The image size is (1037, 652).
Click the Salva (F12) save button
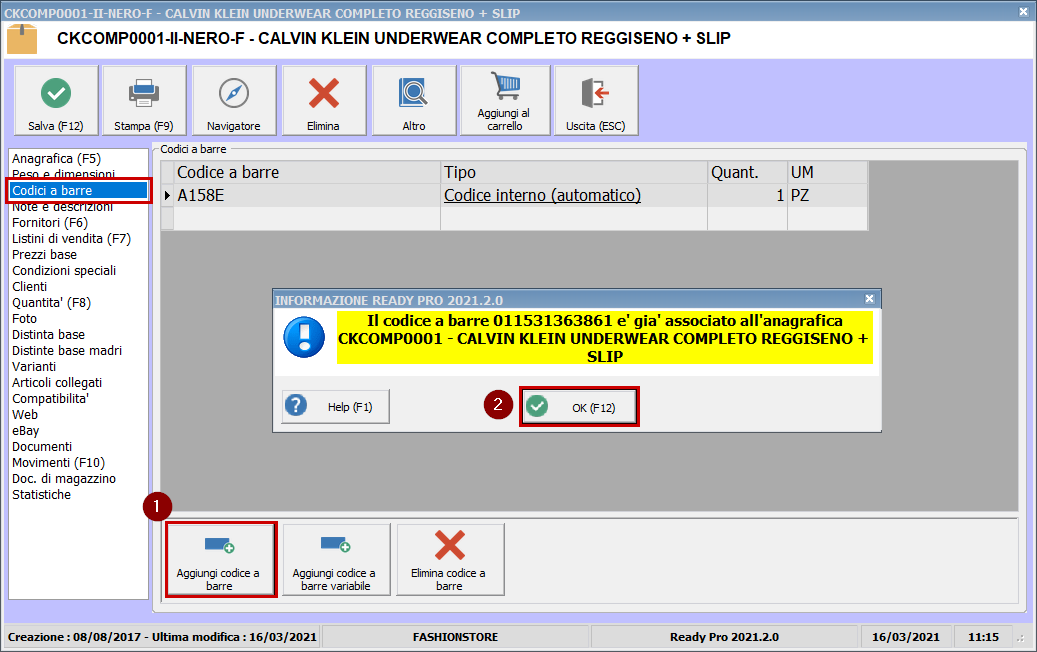[x=56, y=101]
